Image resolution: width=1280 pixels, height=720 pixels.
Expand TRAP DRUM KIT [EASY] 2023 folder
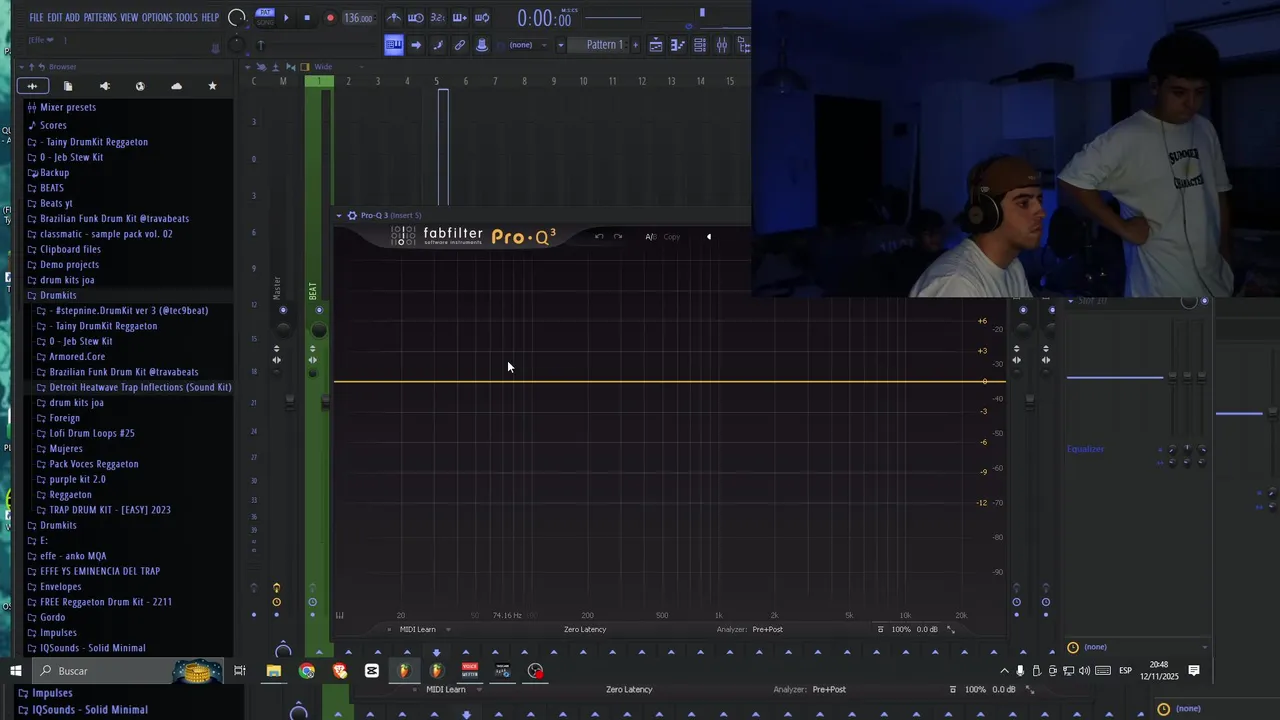(110, 510)
